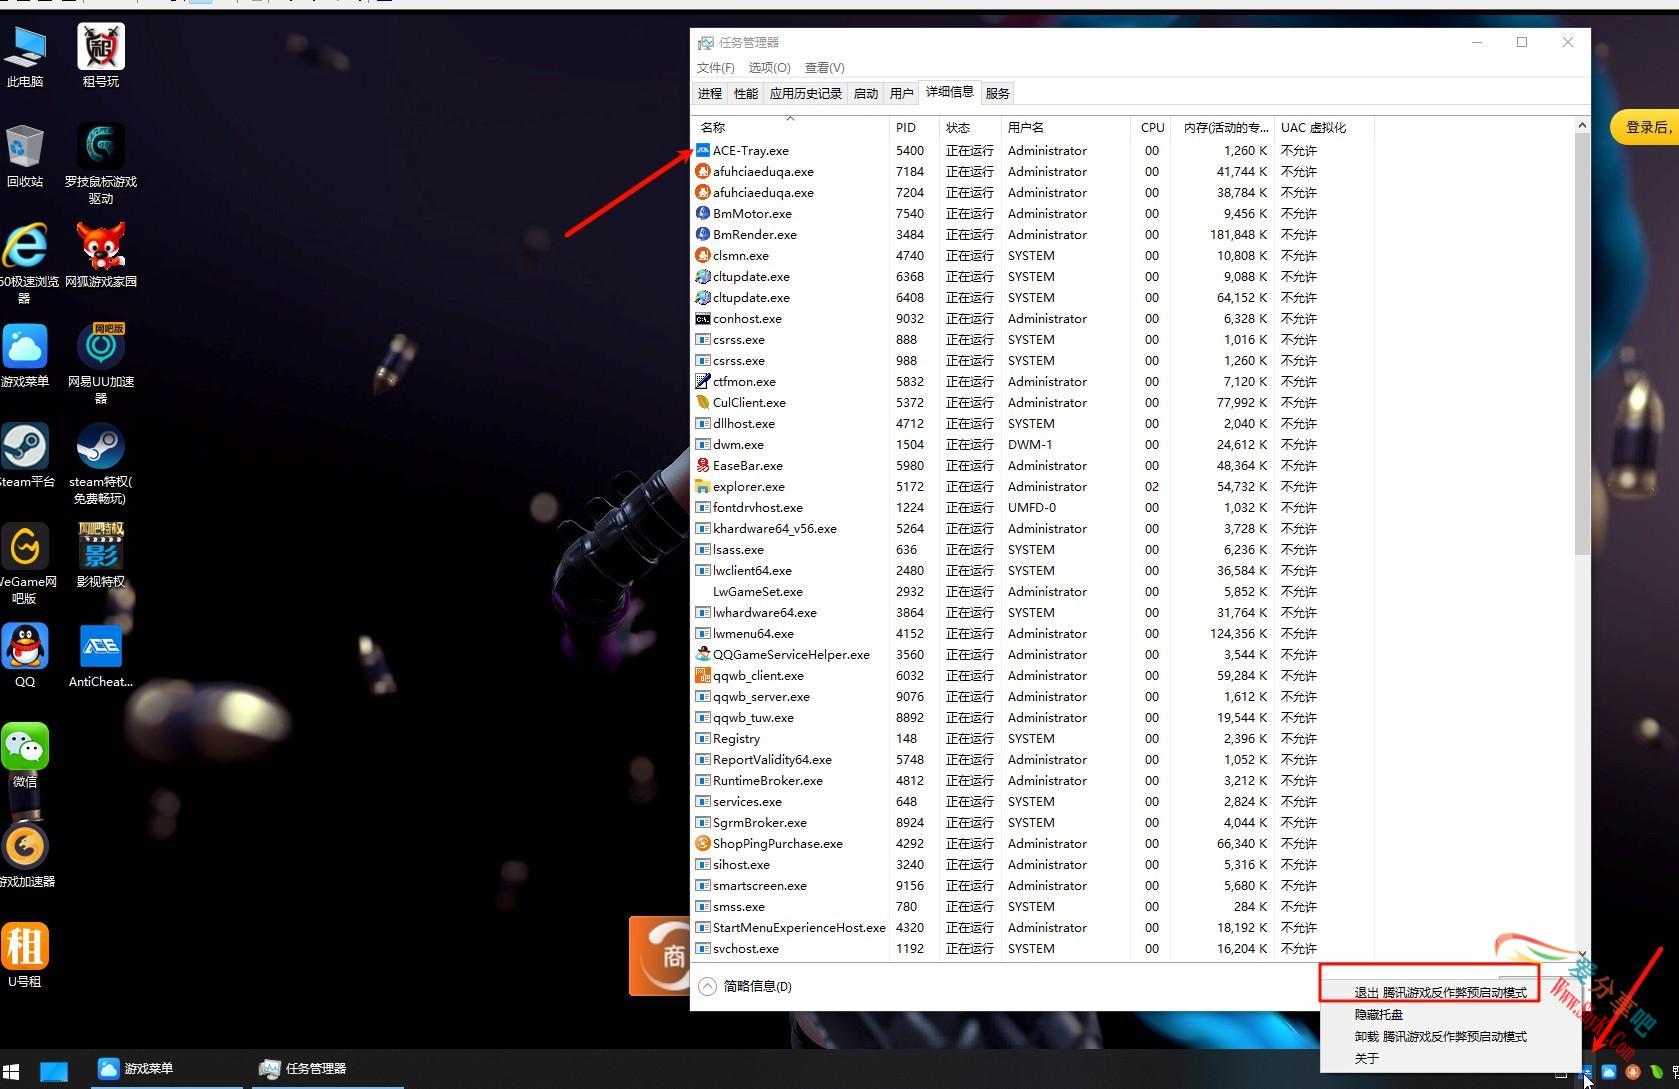
Task: Open the 查看(V) menu
Action: click(824, 68)
